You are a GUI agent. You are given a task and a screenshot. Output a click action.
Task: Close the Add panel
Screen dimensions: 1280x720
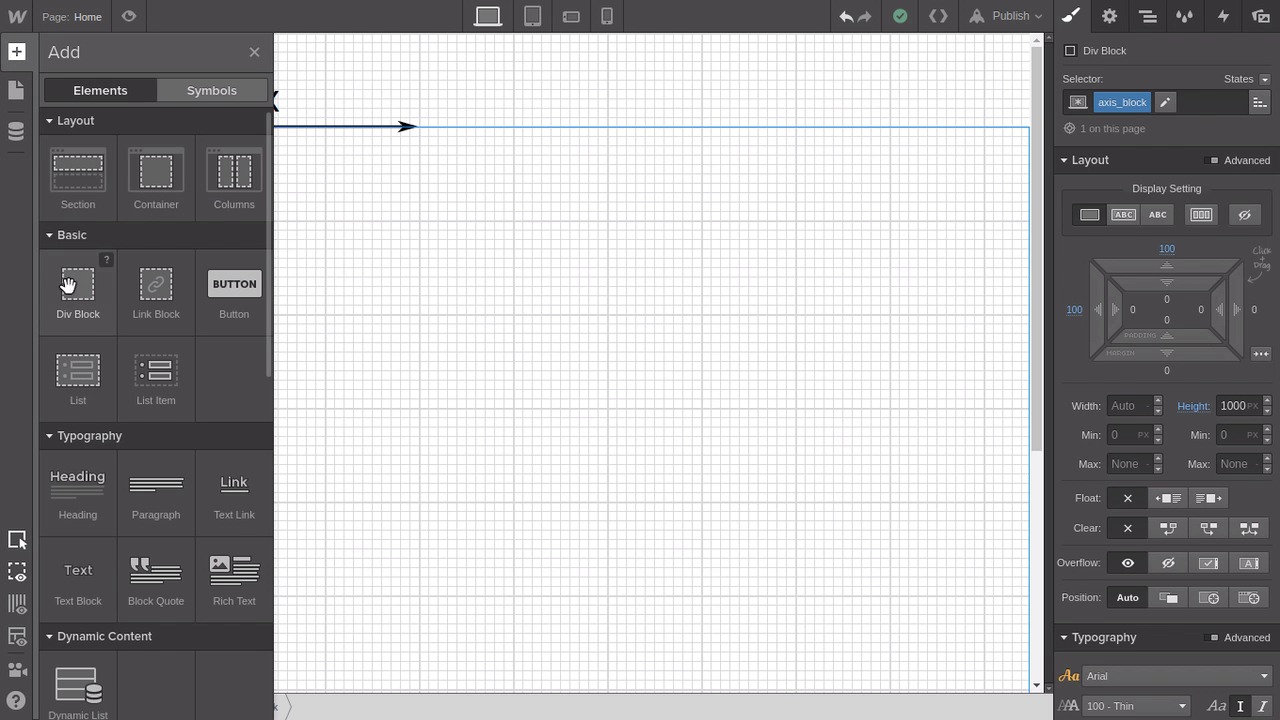(254, 52)
